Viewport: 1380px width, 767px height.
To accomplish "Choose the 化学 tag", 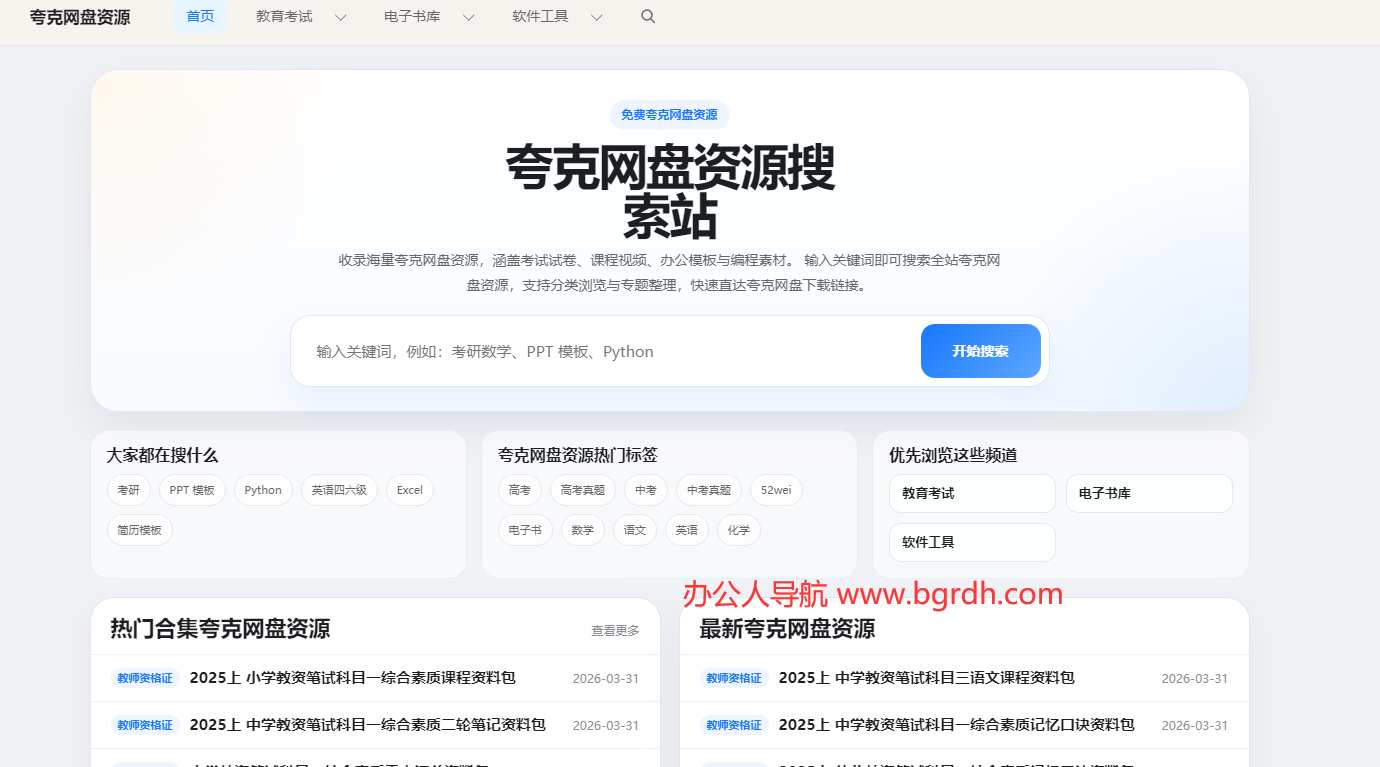I will (739, 530).
